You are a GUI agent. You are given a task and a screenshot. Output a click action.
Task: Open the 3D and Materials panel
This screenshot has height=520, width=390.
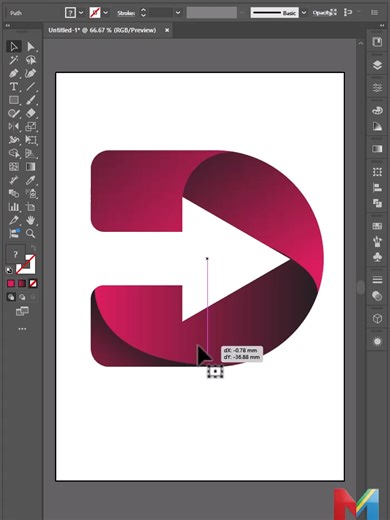377,319
